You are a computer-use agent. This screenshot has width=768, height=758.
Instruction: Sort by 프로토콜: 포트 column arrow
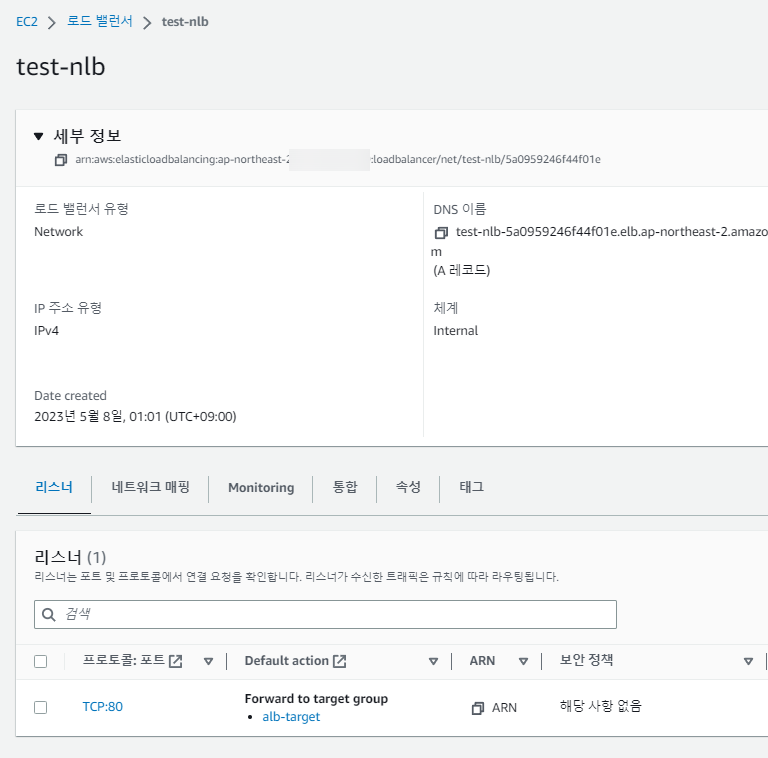coord(208,662)
